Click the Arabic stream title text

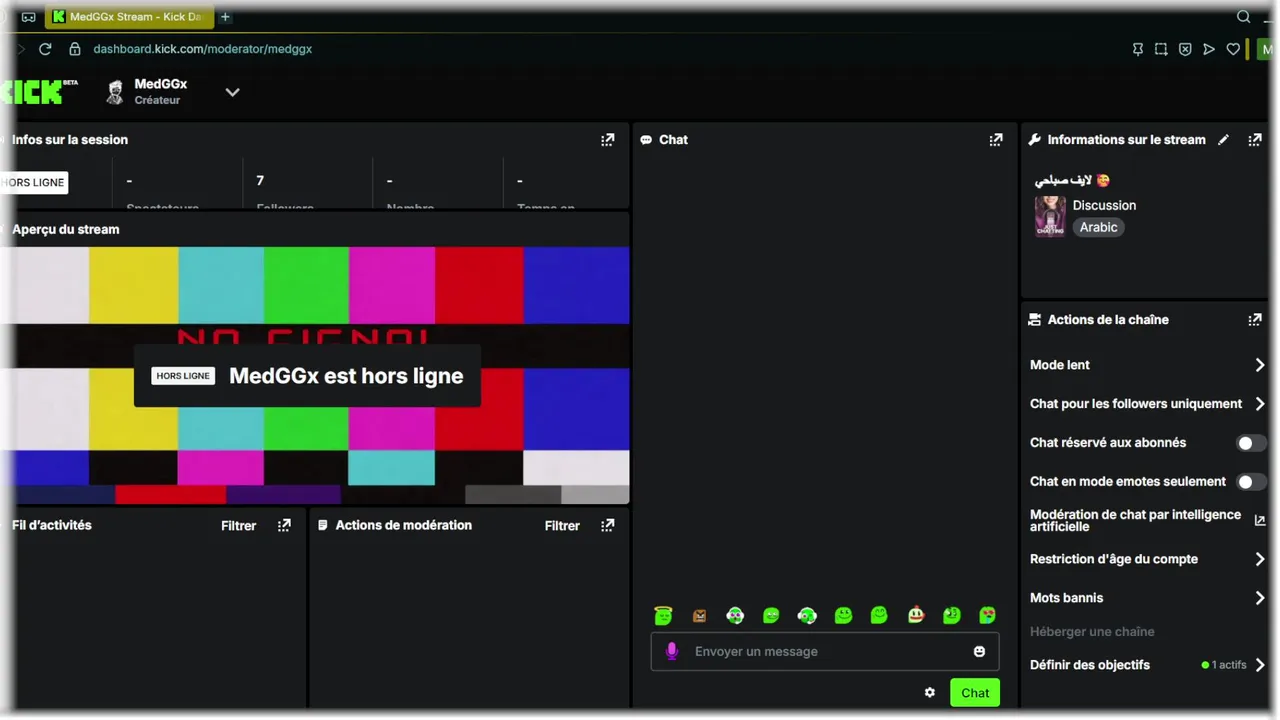[x=1072, y=181]
